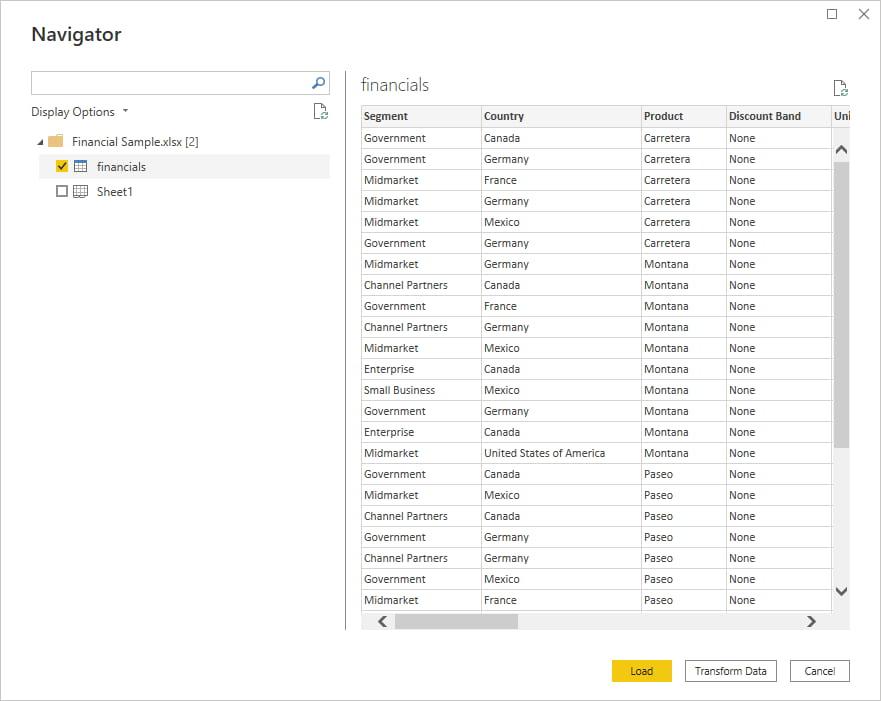Image resolution: width=881 pixels, height=701 pixels.
Task: Click the Sheet1 worksheet icon
Action: (81, 191)
